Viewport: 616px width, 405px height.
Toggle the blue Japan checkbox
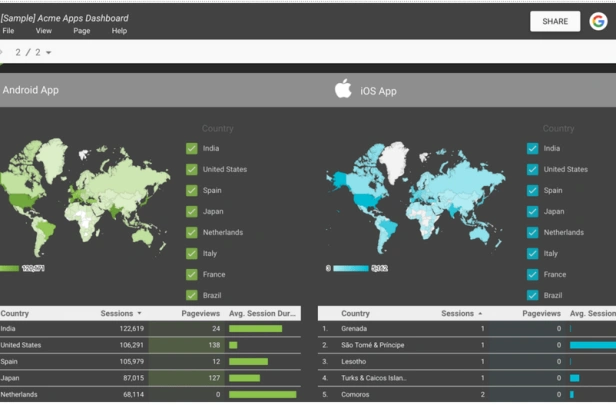click(532, 211)
